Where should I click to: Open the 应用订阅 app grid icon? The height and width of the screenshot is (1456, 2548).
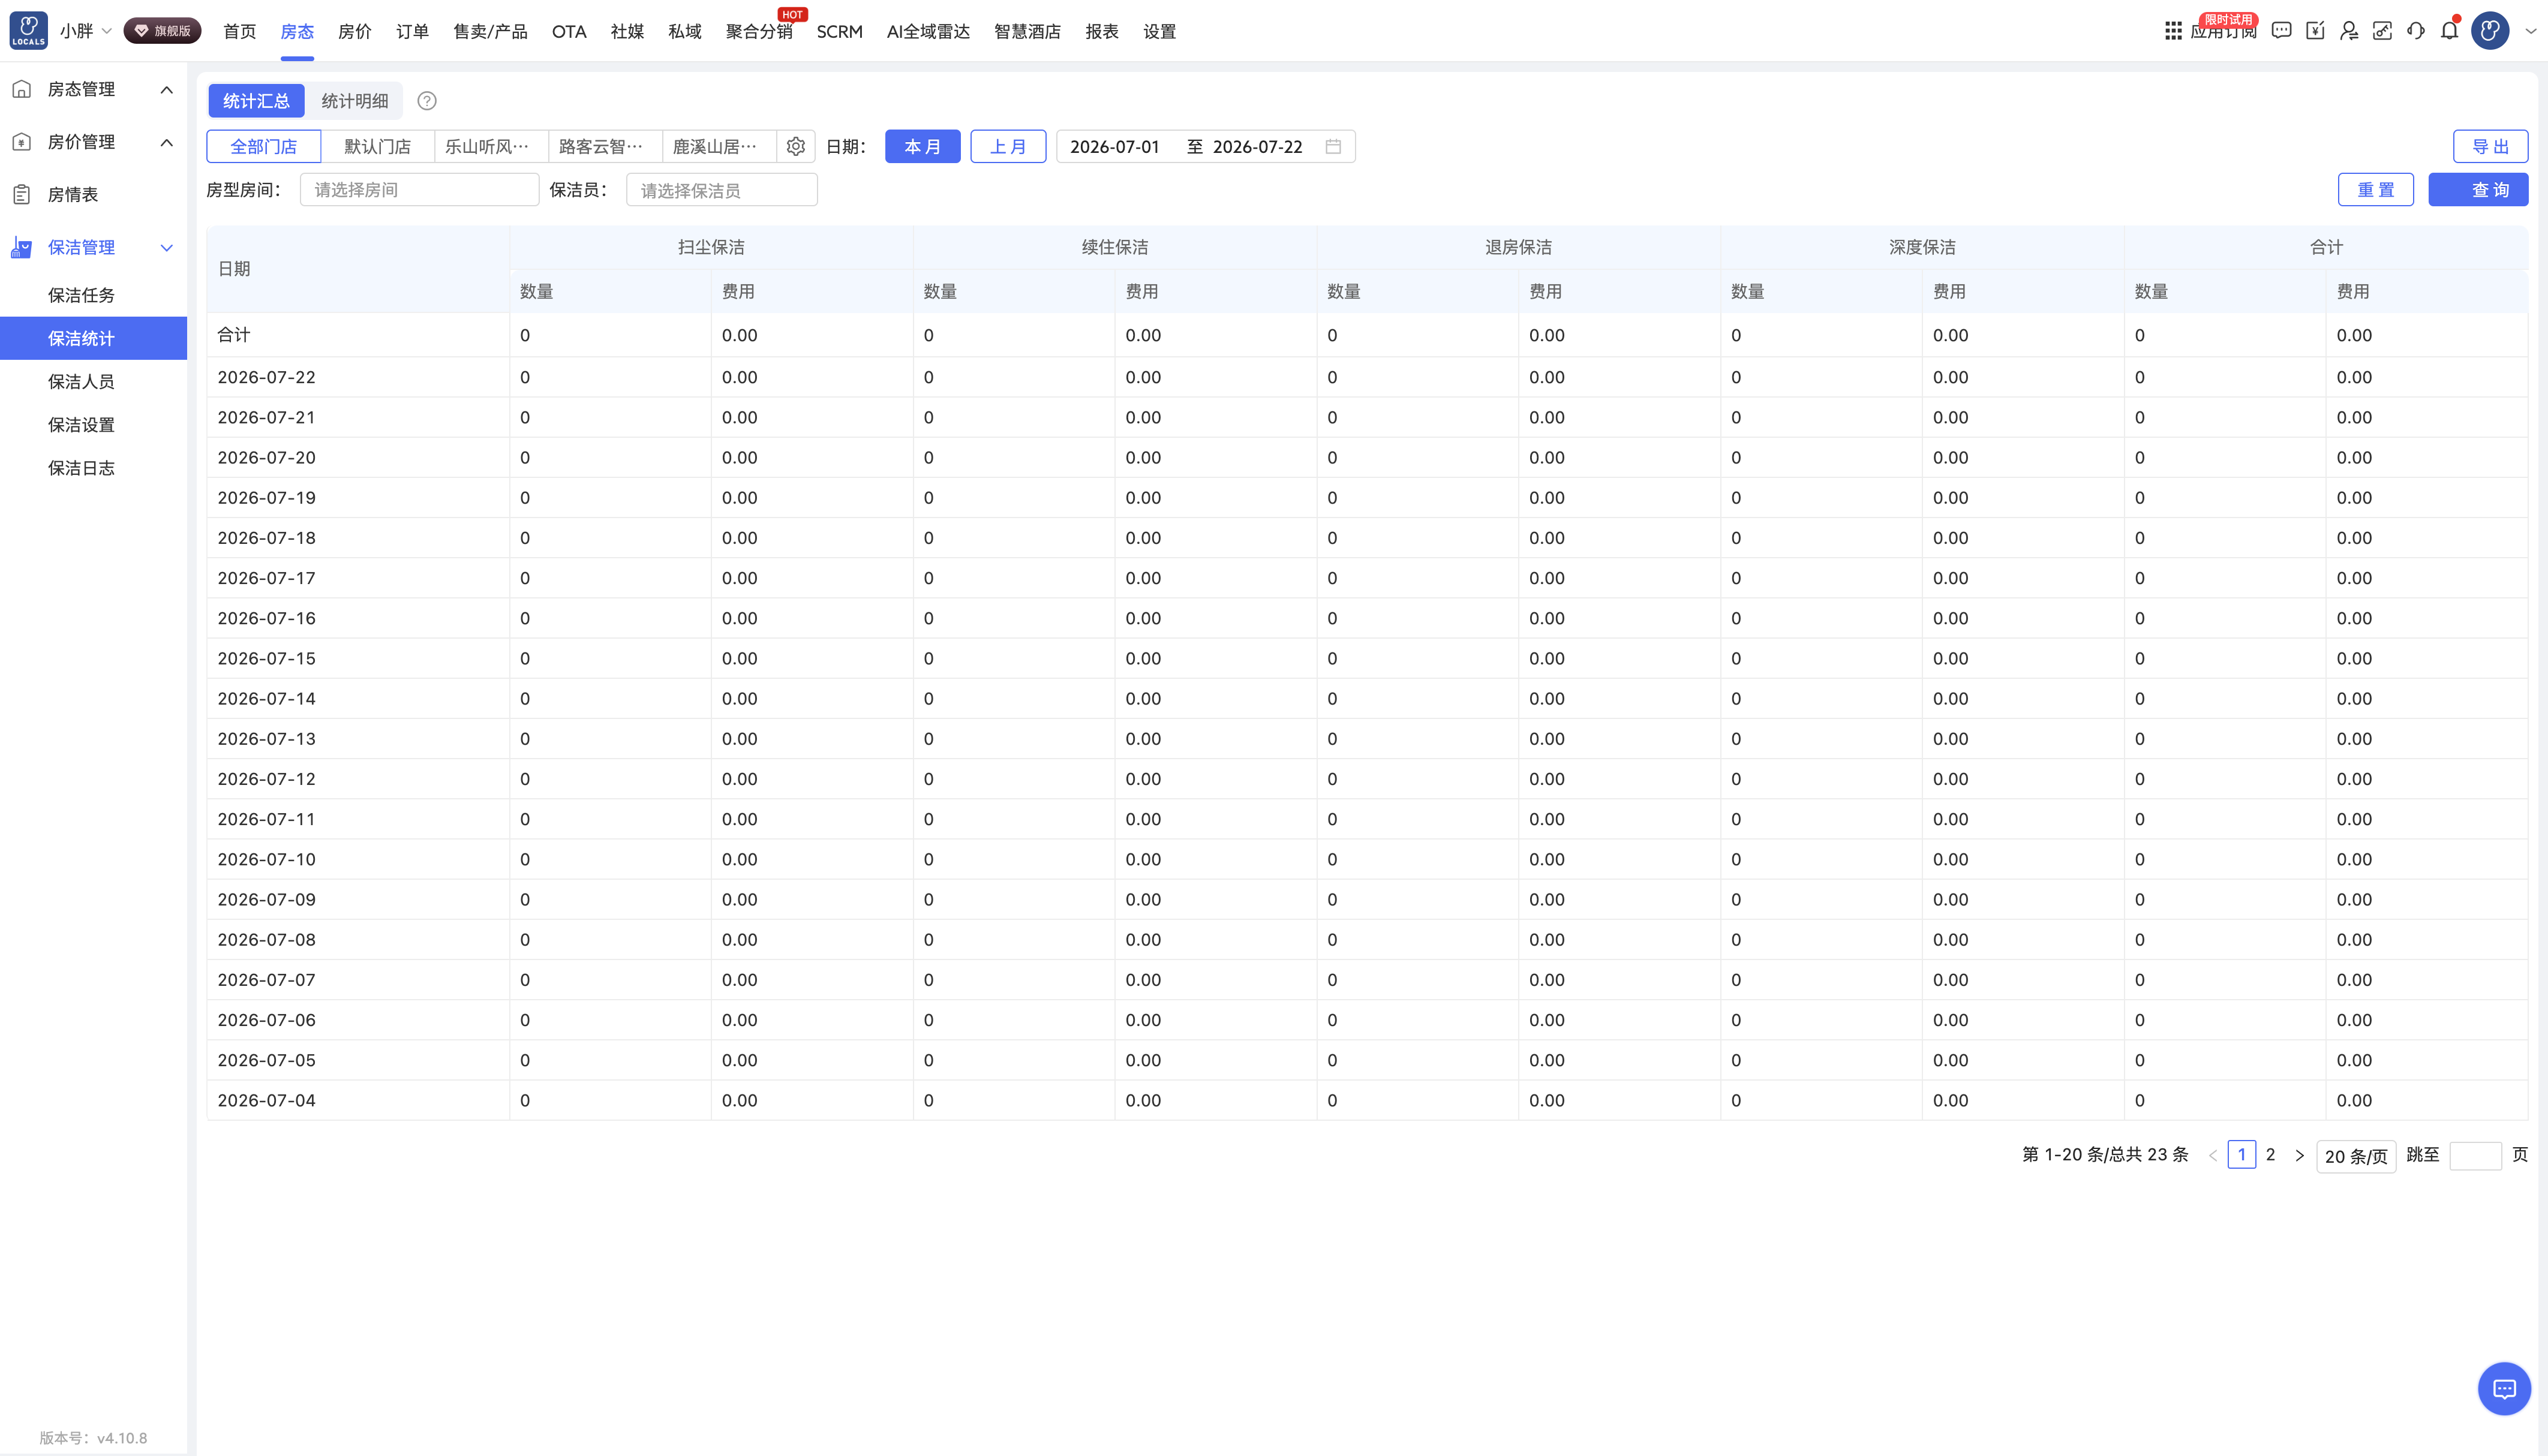pyautogui.click(x=2173, y=31)
